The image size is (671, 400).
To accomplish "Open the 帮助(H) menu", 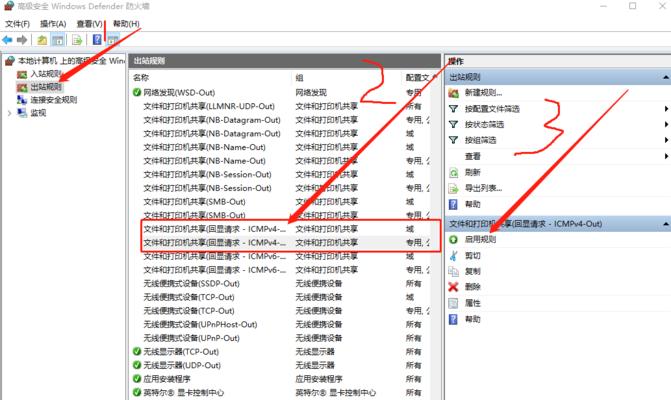I will click(126, 24).
